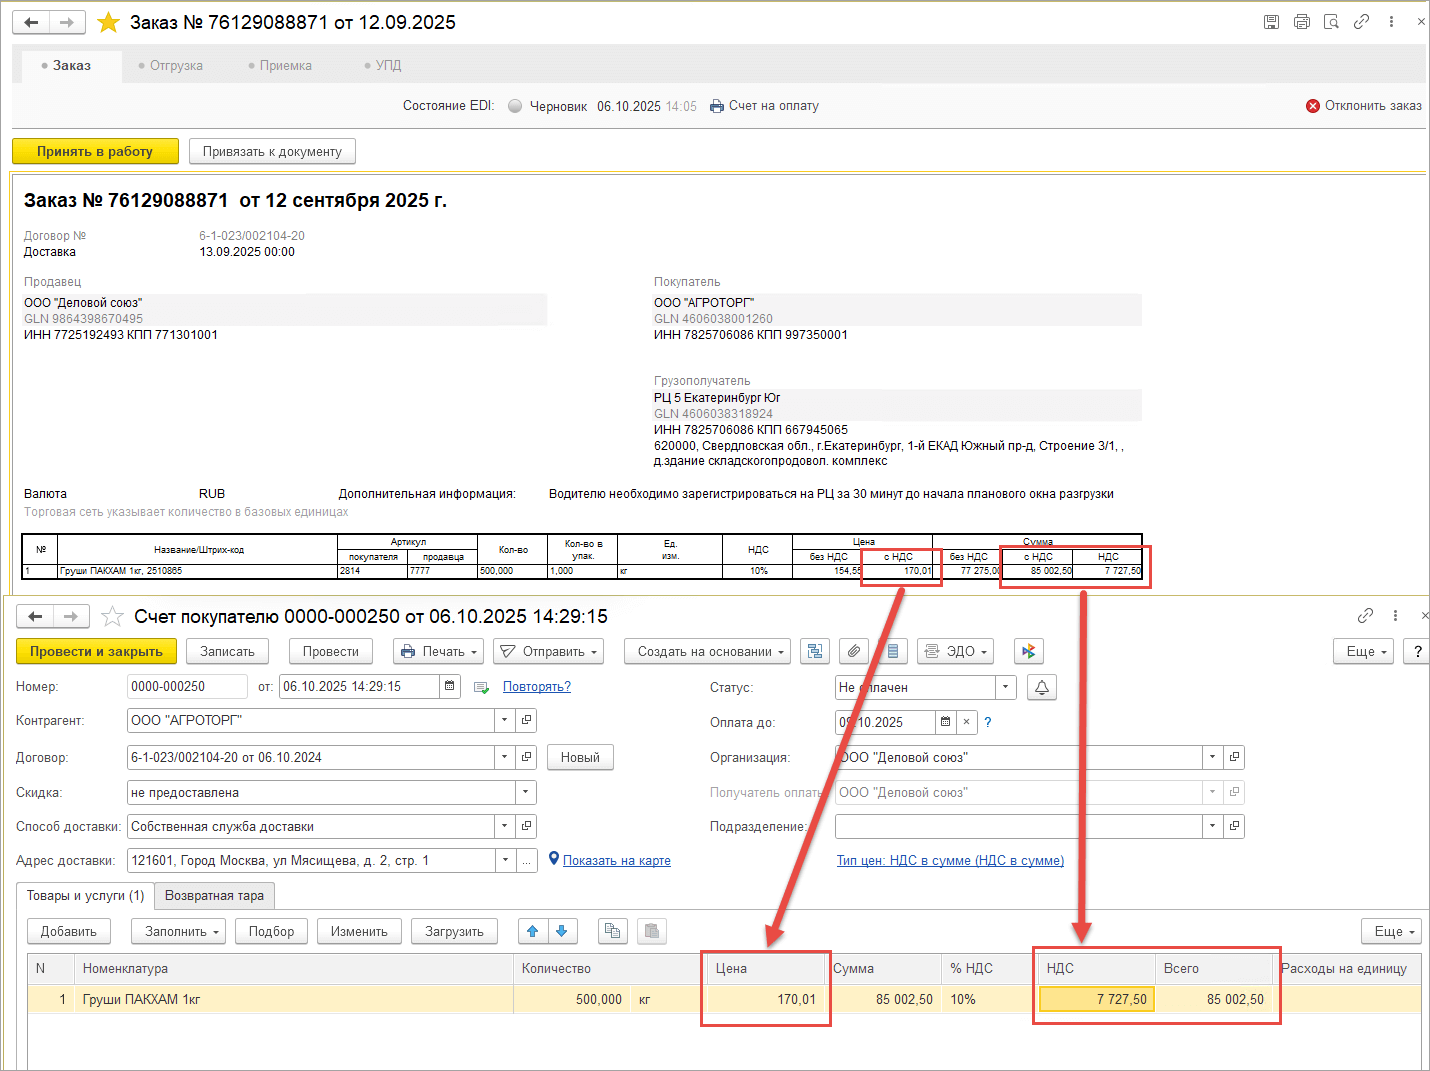The image size is (1430, 1071).
Task: Click the save diskette icon in top-right
Action: tap(1271, 22)
